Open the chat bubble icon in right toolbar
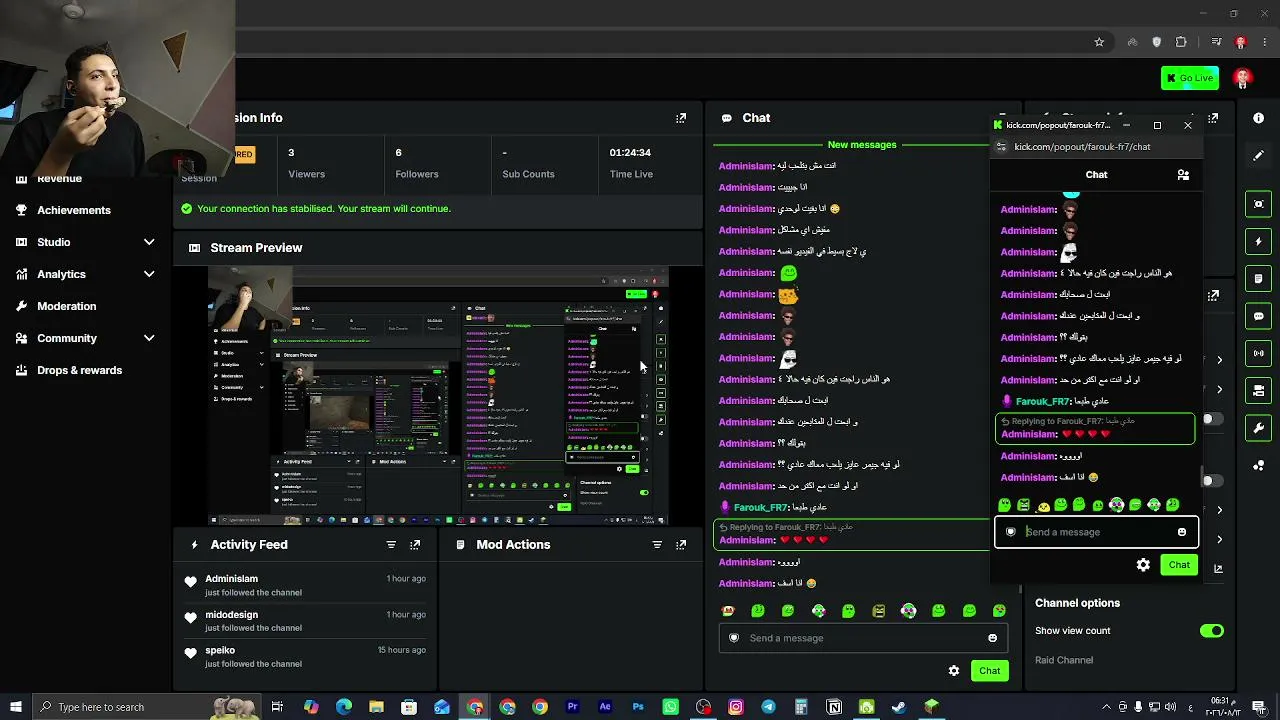 pyautogui.click(x=1258, y=316)
